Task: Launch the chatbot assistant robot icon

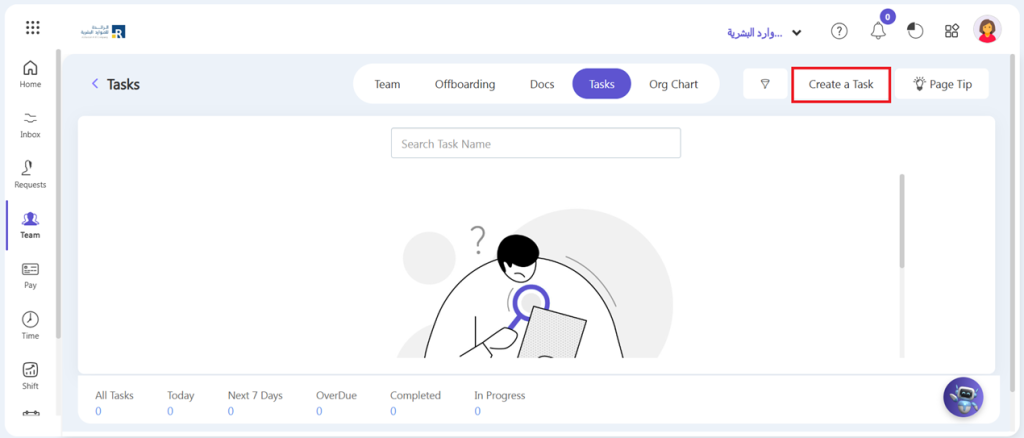Action: pyautogui.click(x=963, y=397)
